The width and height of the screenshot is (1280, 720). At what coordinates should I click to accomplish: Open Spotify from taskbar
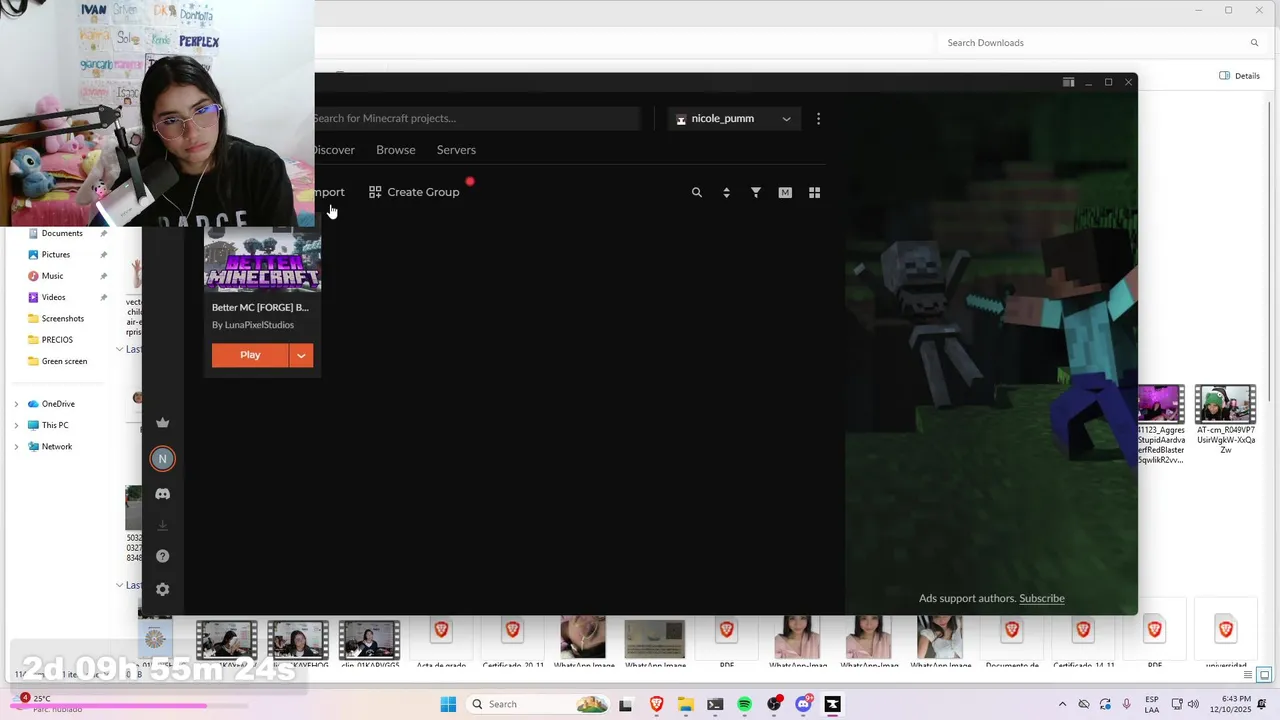pos(744,704)
